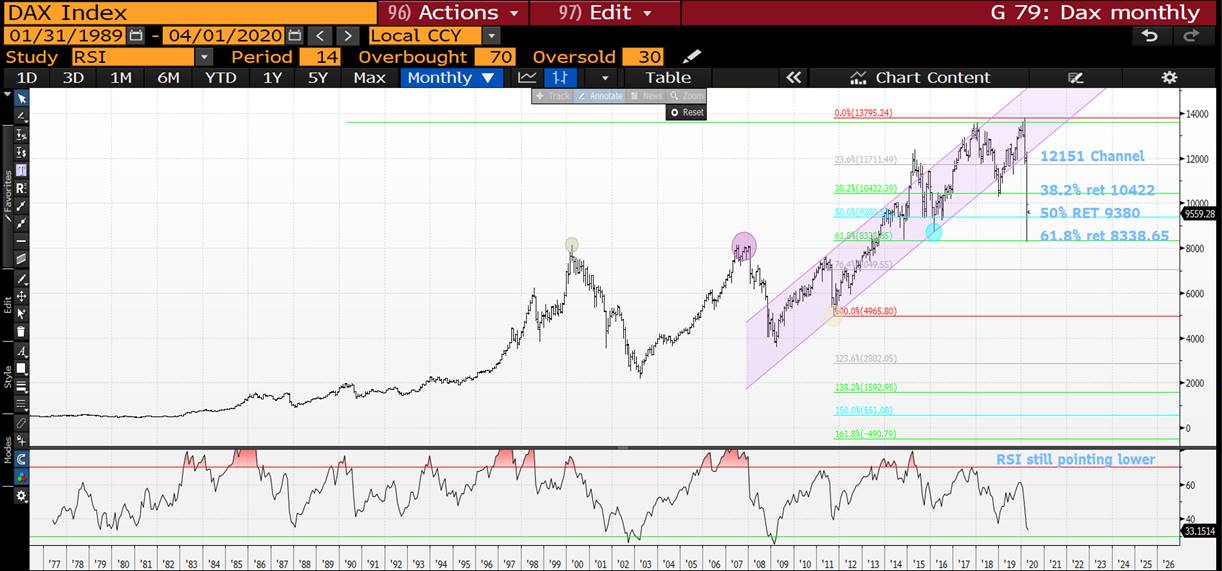Click the '50% RET 9380' annotation

(1089, 213)
